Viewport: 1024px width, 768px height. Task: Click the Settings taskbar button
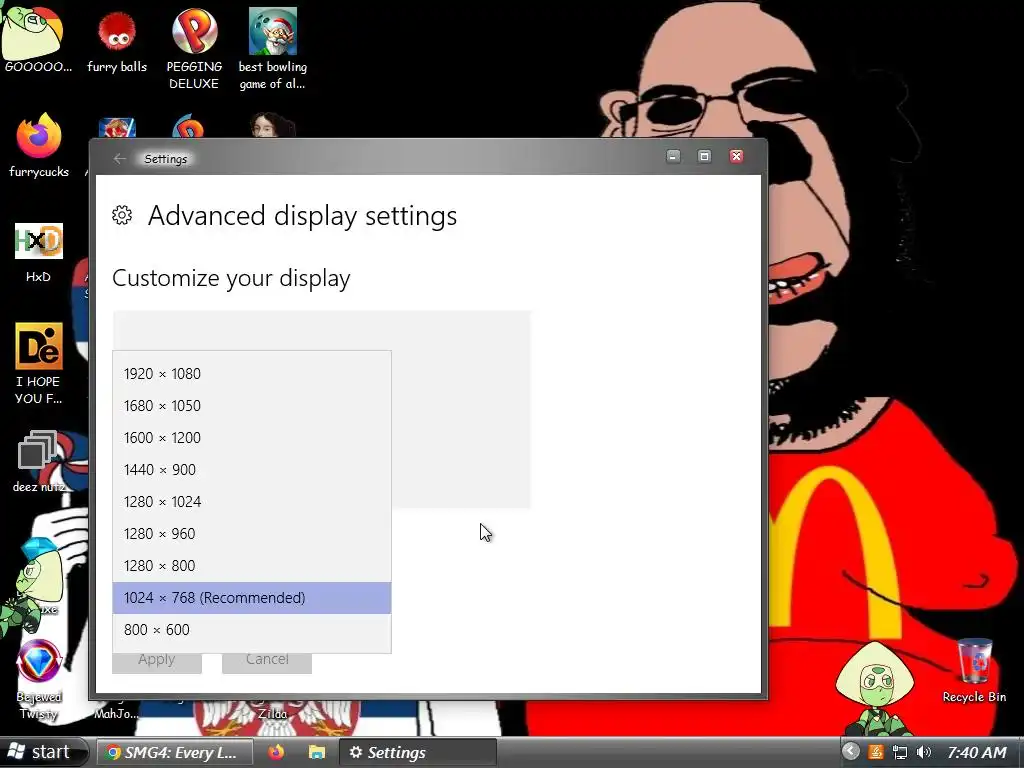pos(418,752)
